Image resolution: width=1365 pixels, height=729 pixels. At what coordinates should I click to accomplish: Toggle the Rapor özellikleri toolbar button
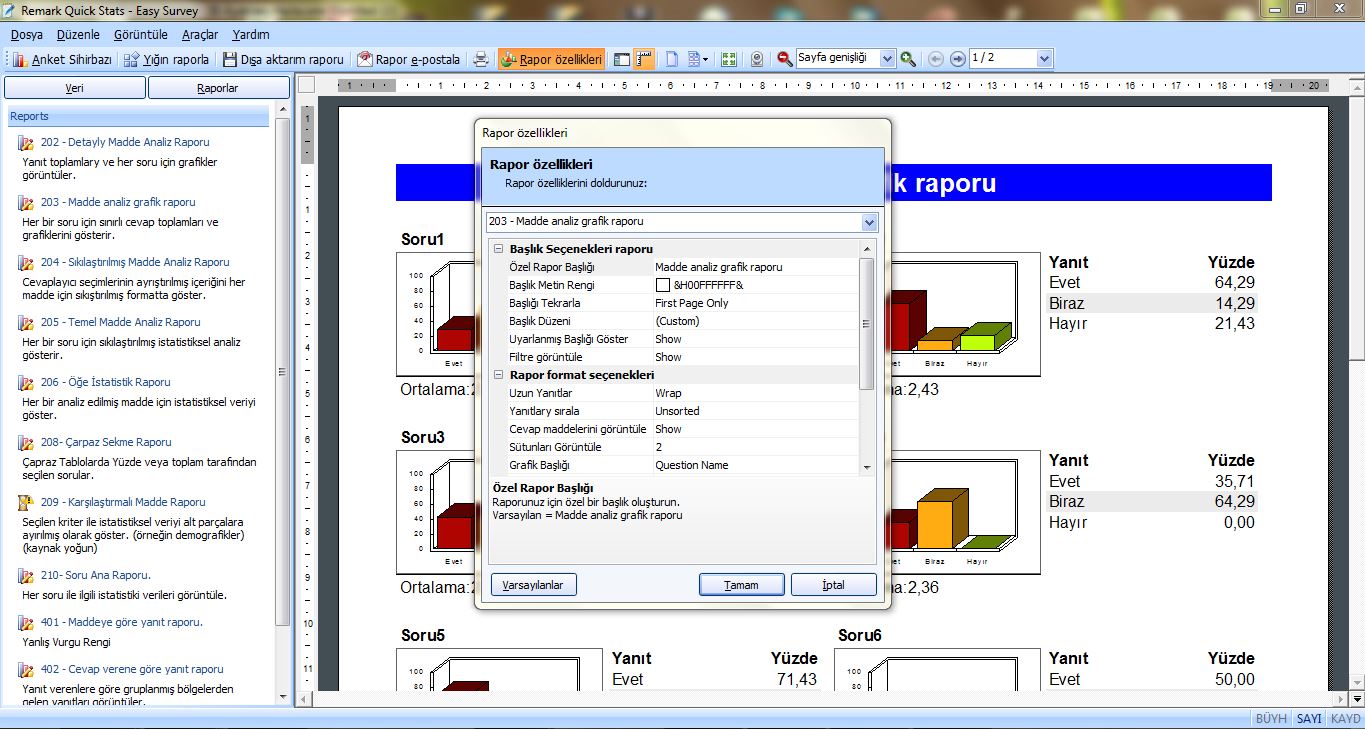click(x=551, y=59)
